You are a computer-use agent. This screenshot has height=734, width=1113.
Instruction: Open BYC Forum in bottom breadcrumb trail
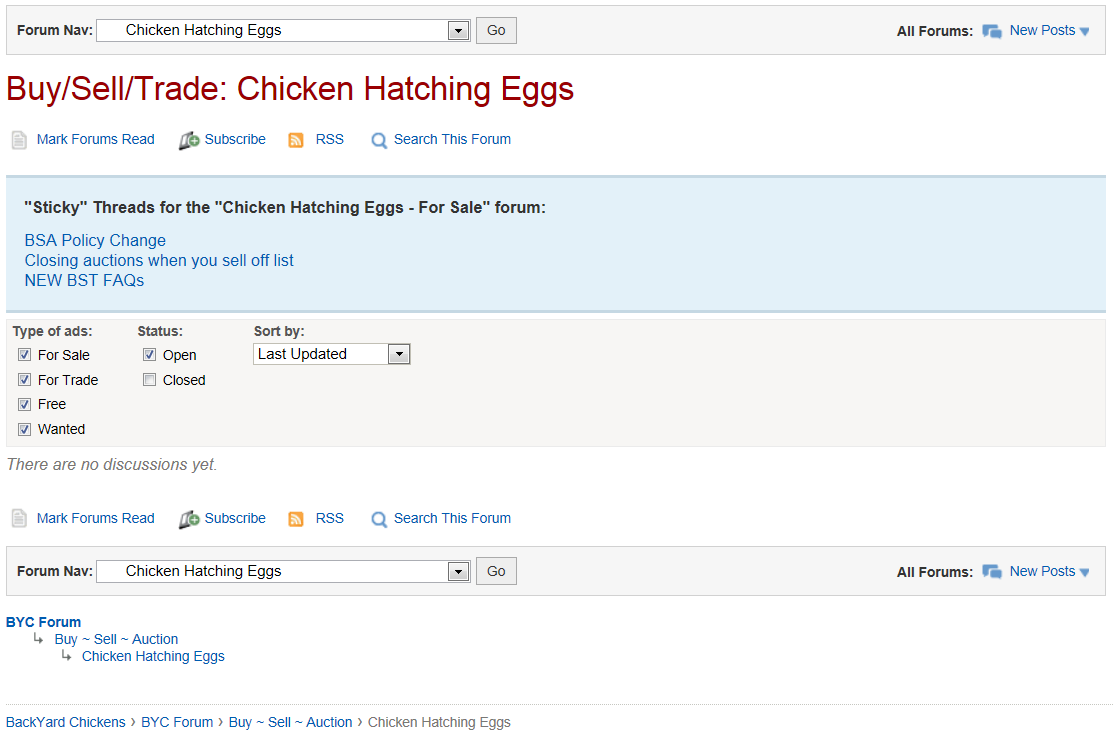point(177,722)
